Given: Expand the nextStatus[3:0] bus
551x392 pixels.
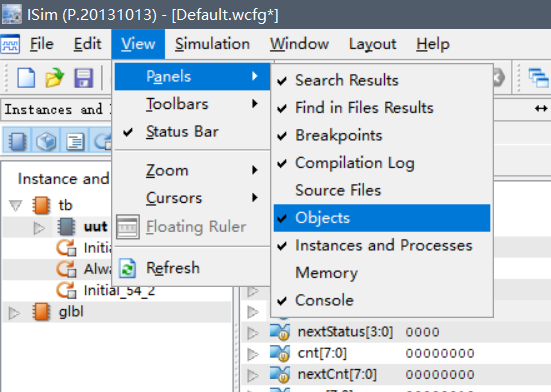Looking at the screenshot, I should pyautogui.click(x=253, y=333).
